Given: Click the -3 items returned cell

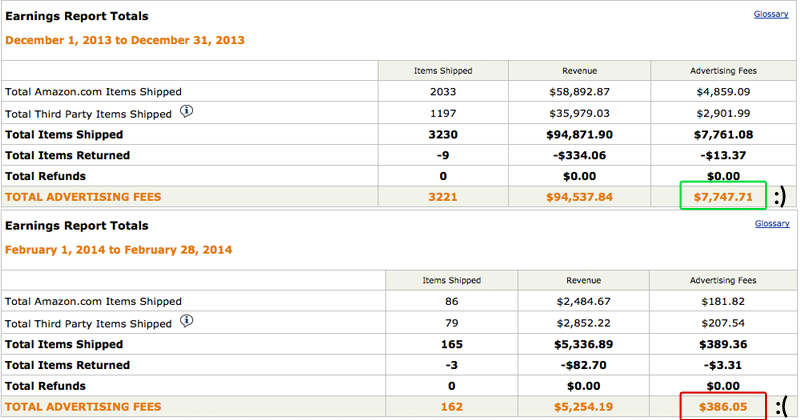Looking at the screenshot, I should 452,365.
